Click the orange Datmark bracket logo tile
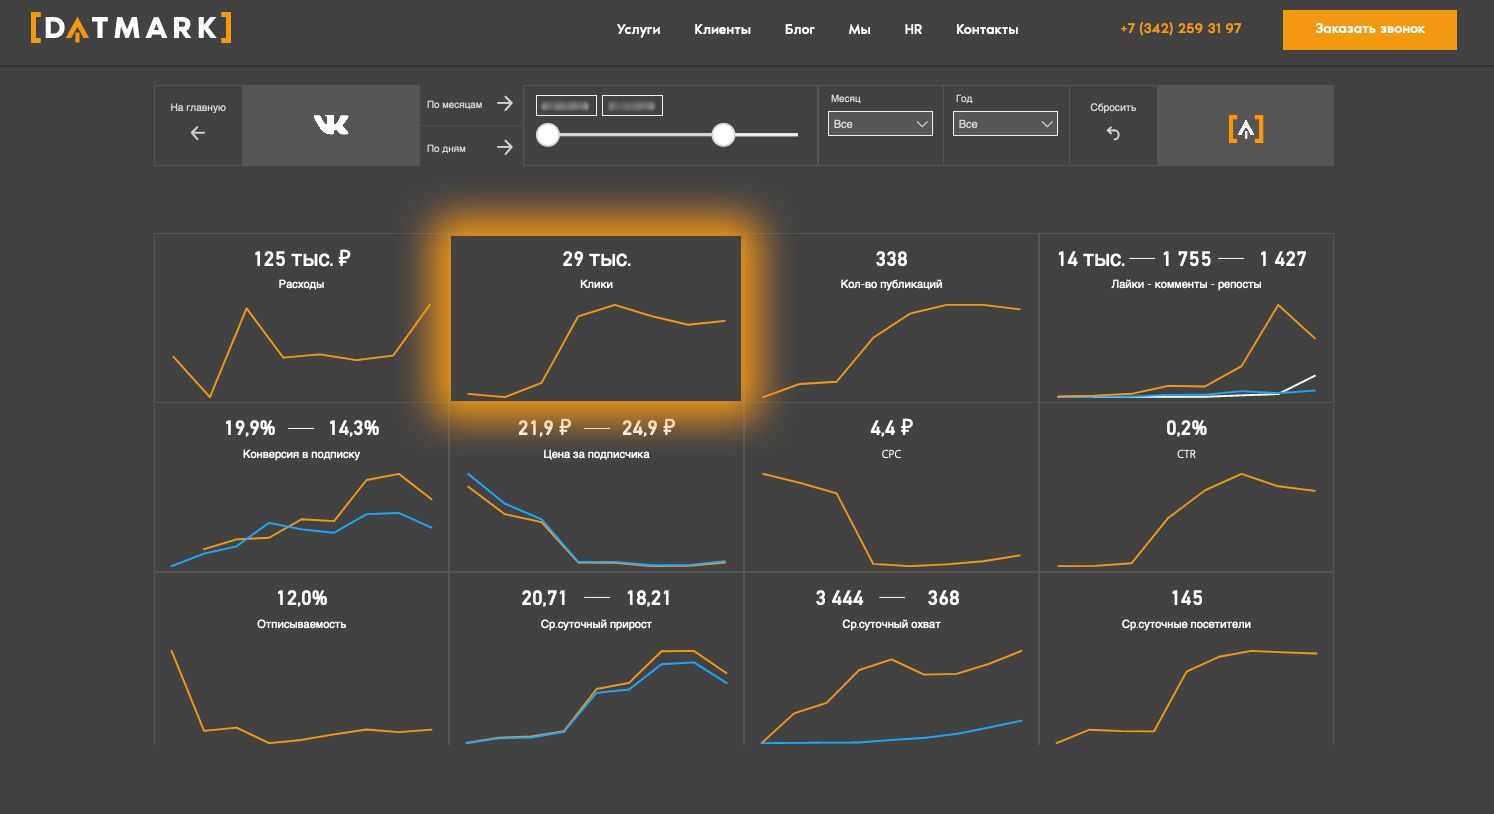The image size is (1494, 814). click(1245, 125)
